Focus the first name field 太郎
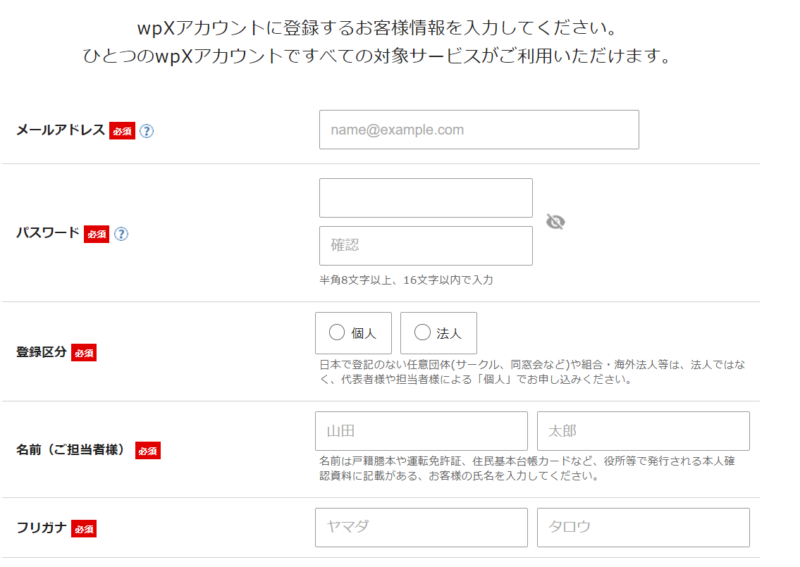Screen dimensions: 800x567 [x=643, y=431]
